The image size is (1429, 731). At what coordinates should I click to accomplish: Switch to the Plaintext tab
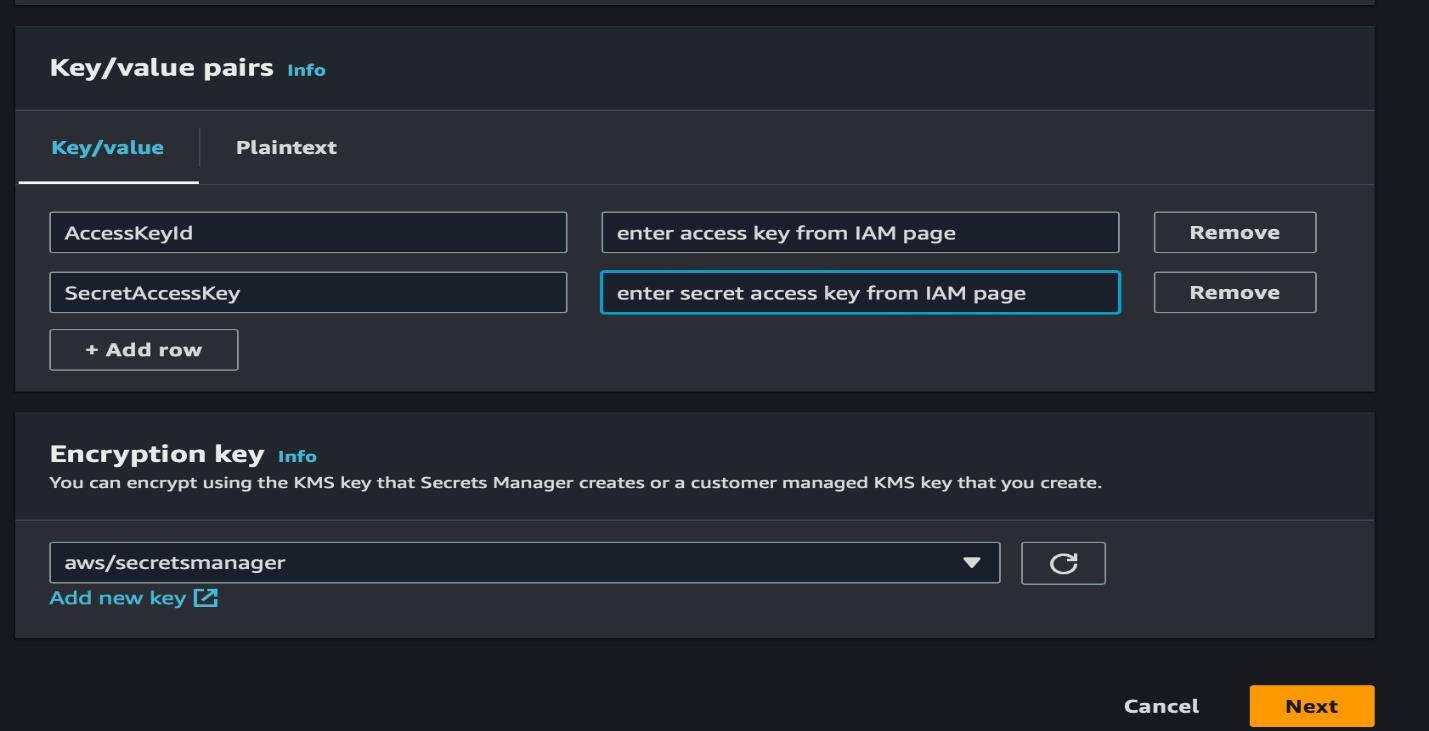tap(286, 146)
